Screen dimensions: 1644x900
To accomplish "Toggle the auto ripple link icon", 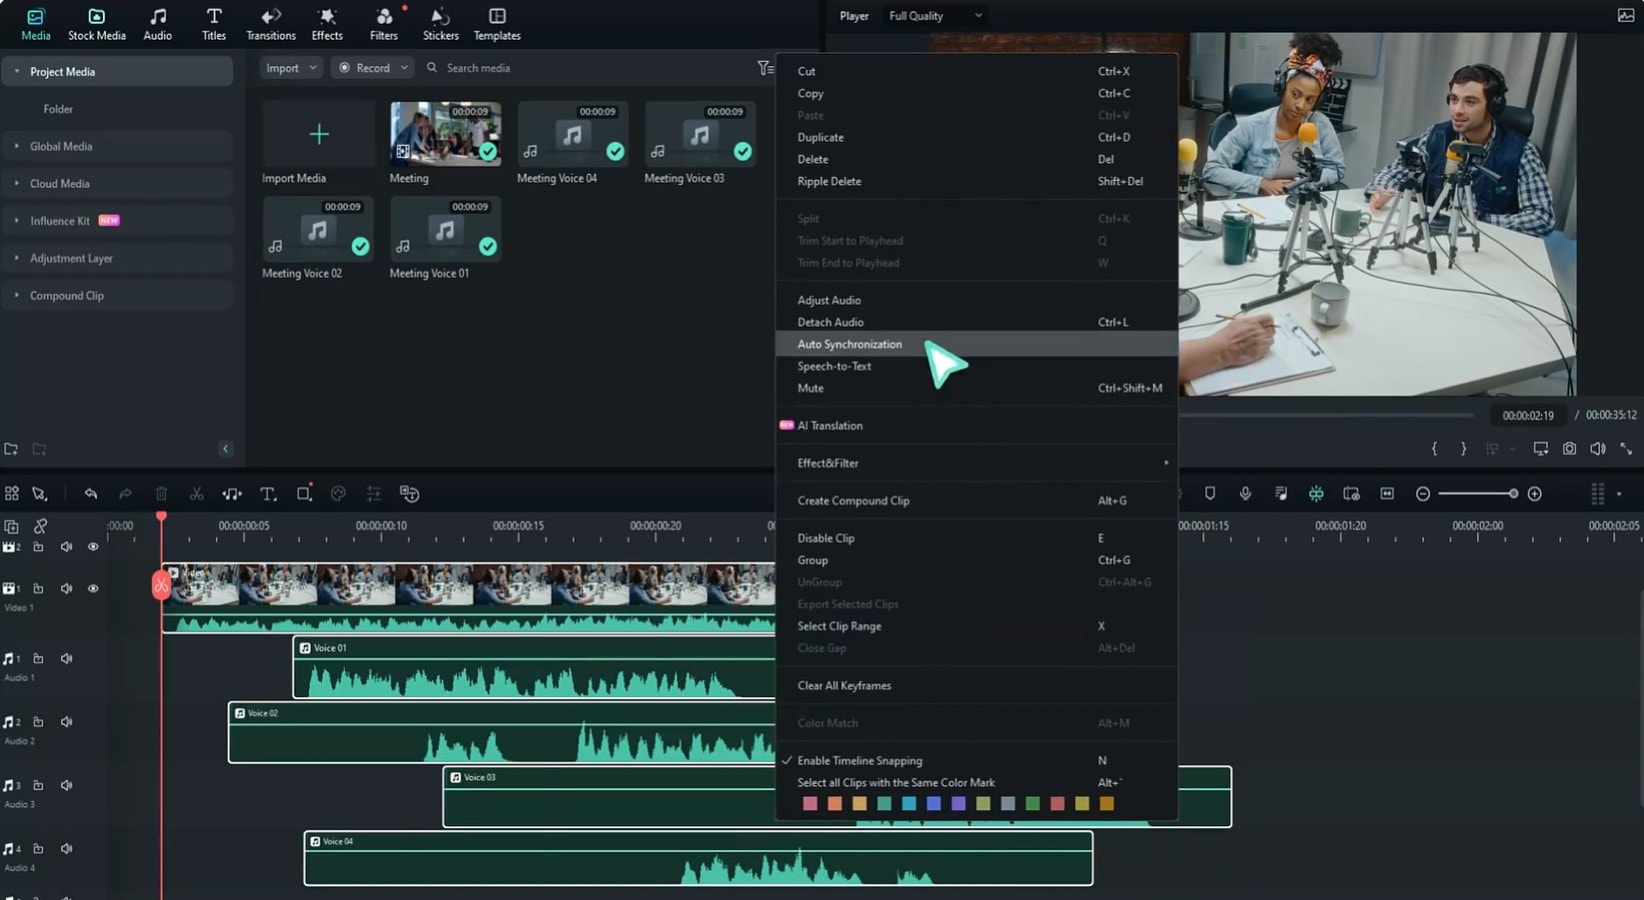I will tap(40, 526).
